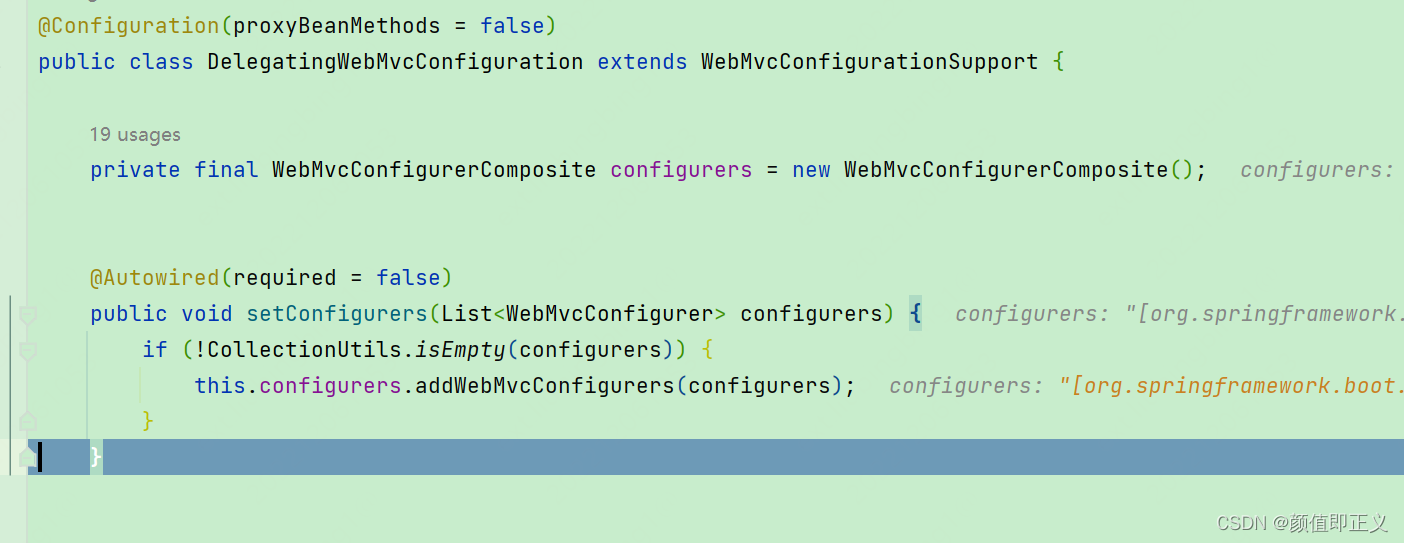Click the isEmpty method call
The image size is (1404, 543).
point(461,350)
